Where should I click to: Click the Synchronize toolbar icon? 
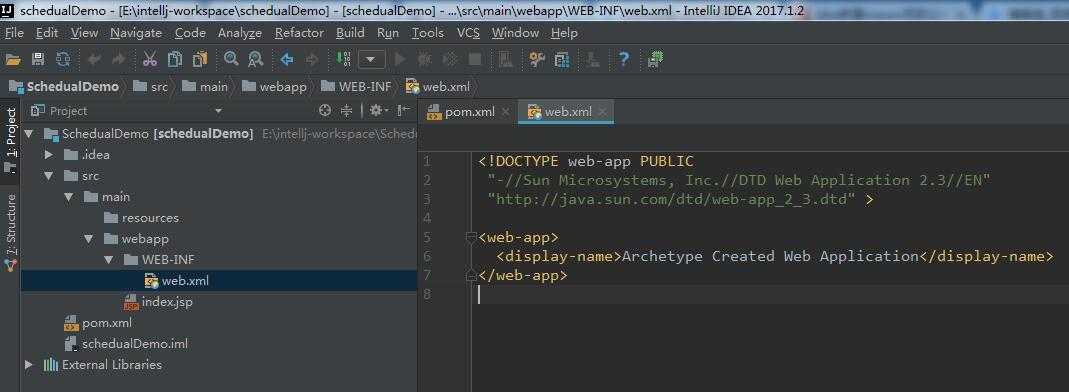[63, 60]
